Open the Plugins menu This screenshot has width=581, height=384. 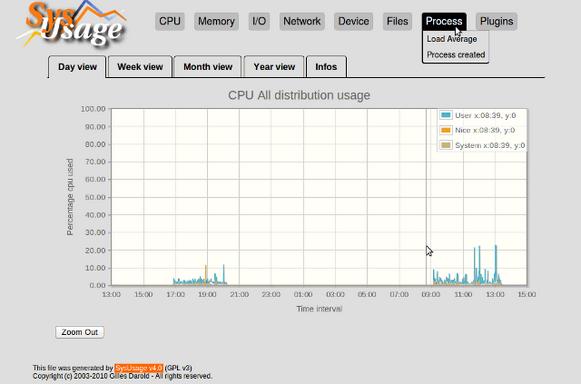tap(497, 21)
